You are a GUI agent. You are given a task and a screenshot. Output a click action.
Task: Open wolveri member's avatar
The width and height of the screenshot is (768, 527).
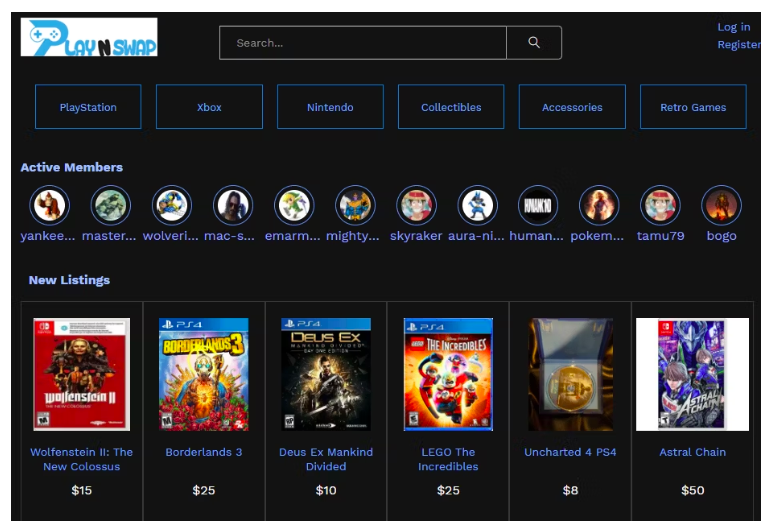pos(172,205)
